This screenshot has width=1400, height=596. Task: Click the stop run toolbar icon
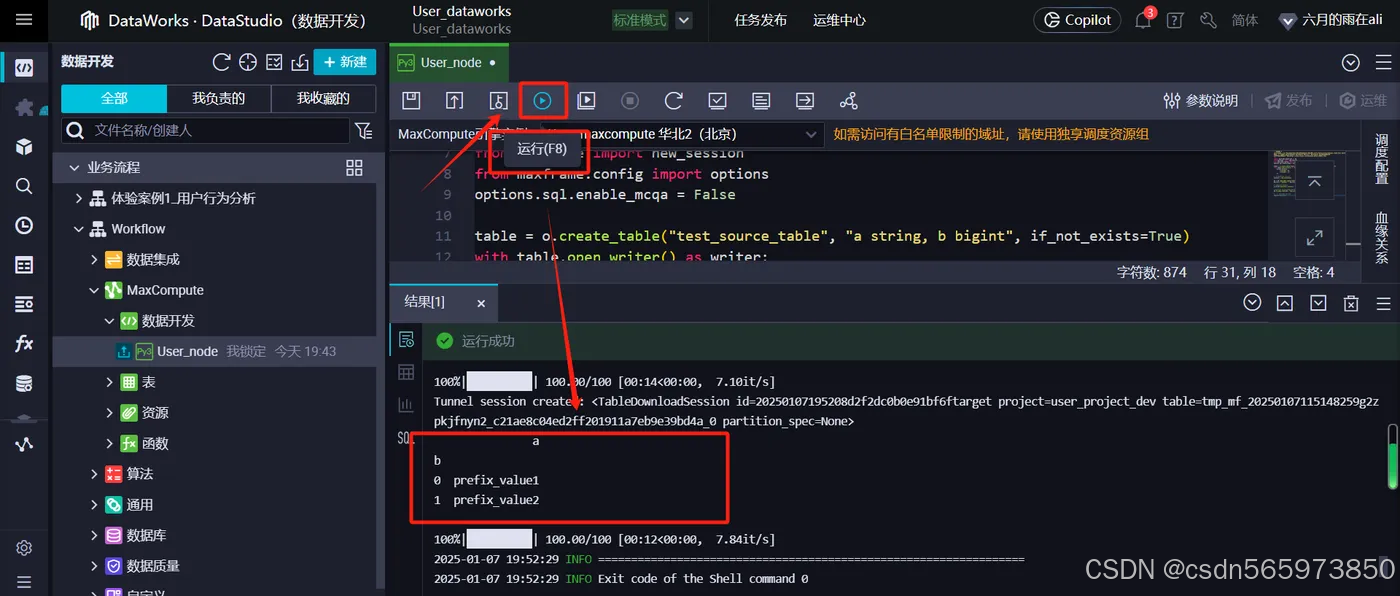click(x=630, y=100)
